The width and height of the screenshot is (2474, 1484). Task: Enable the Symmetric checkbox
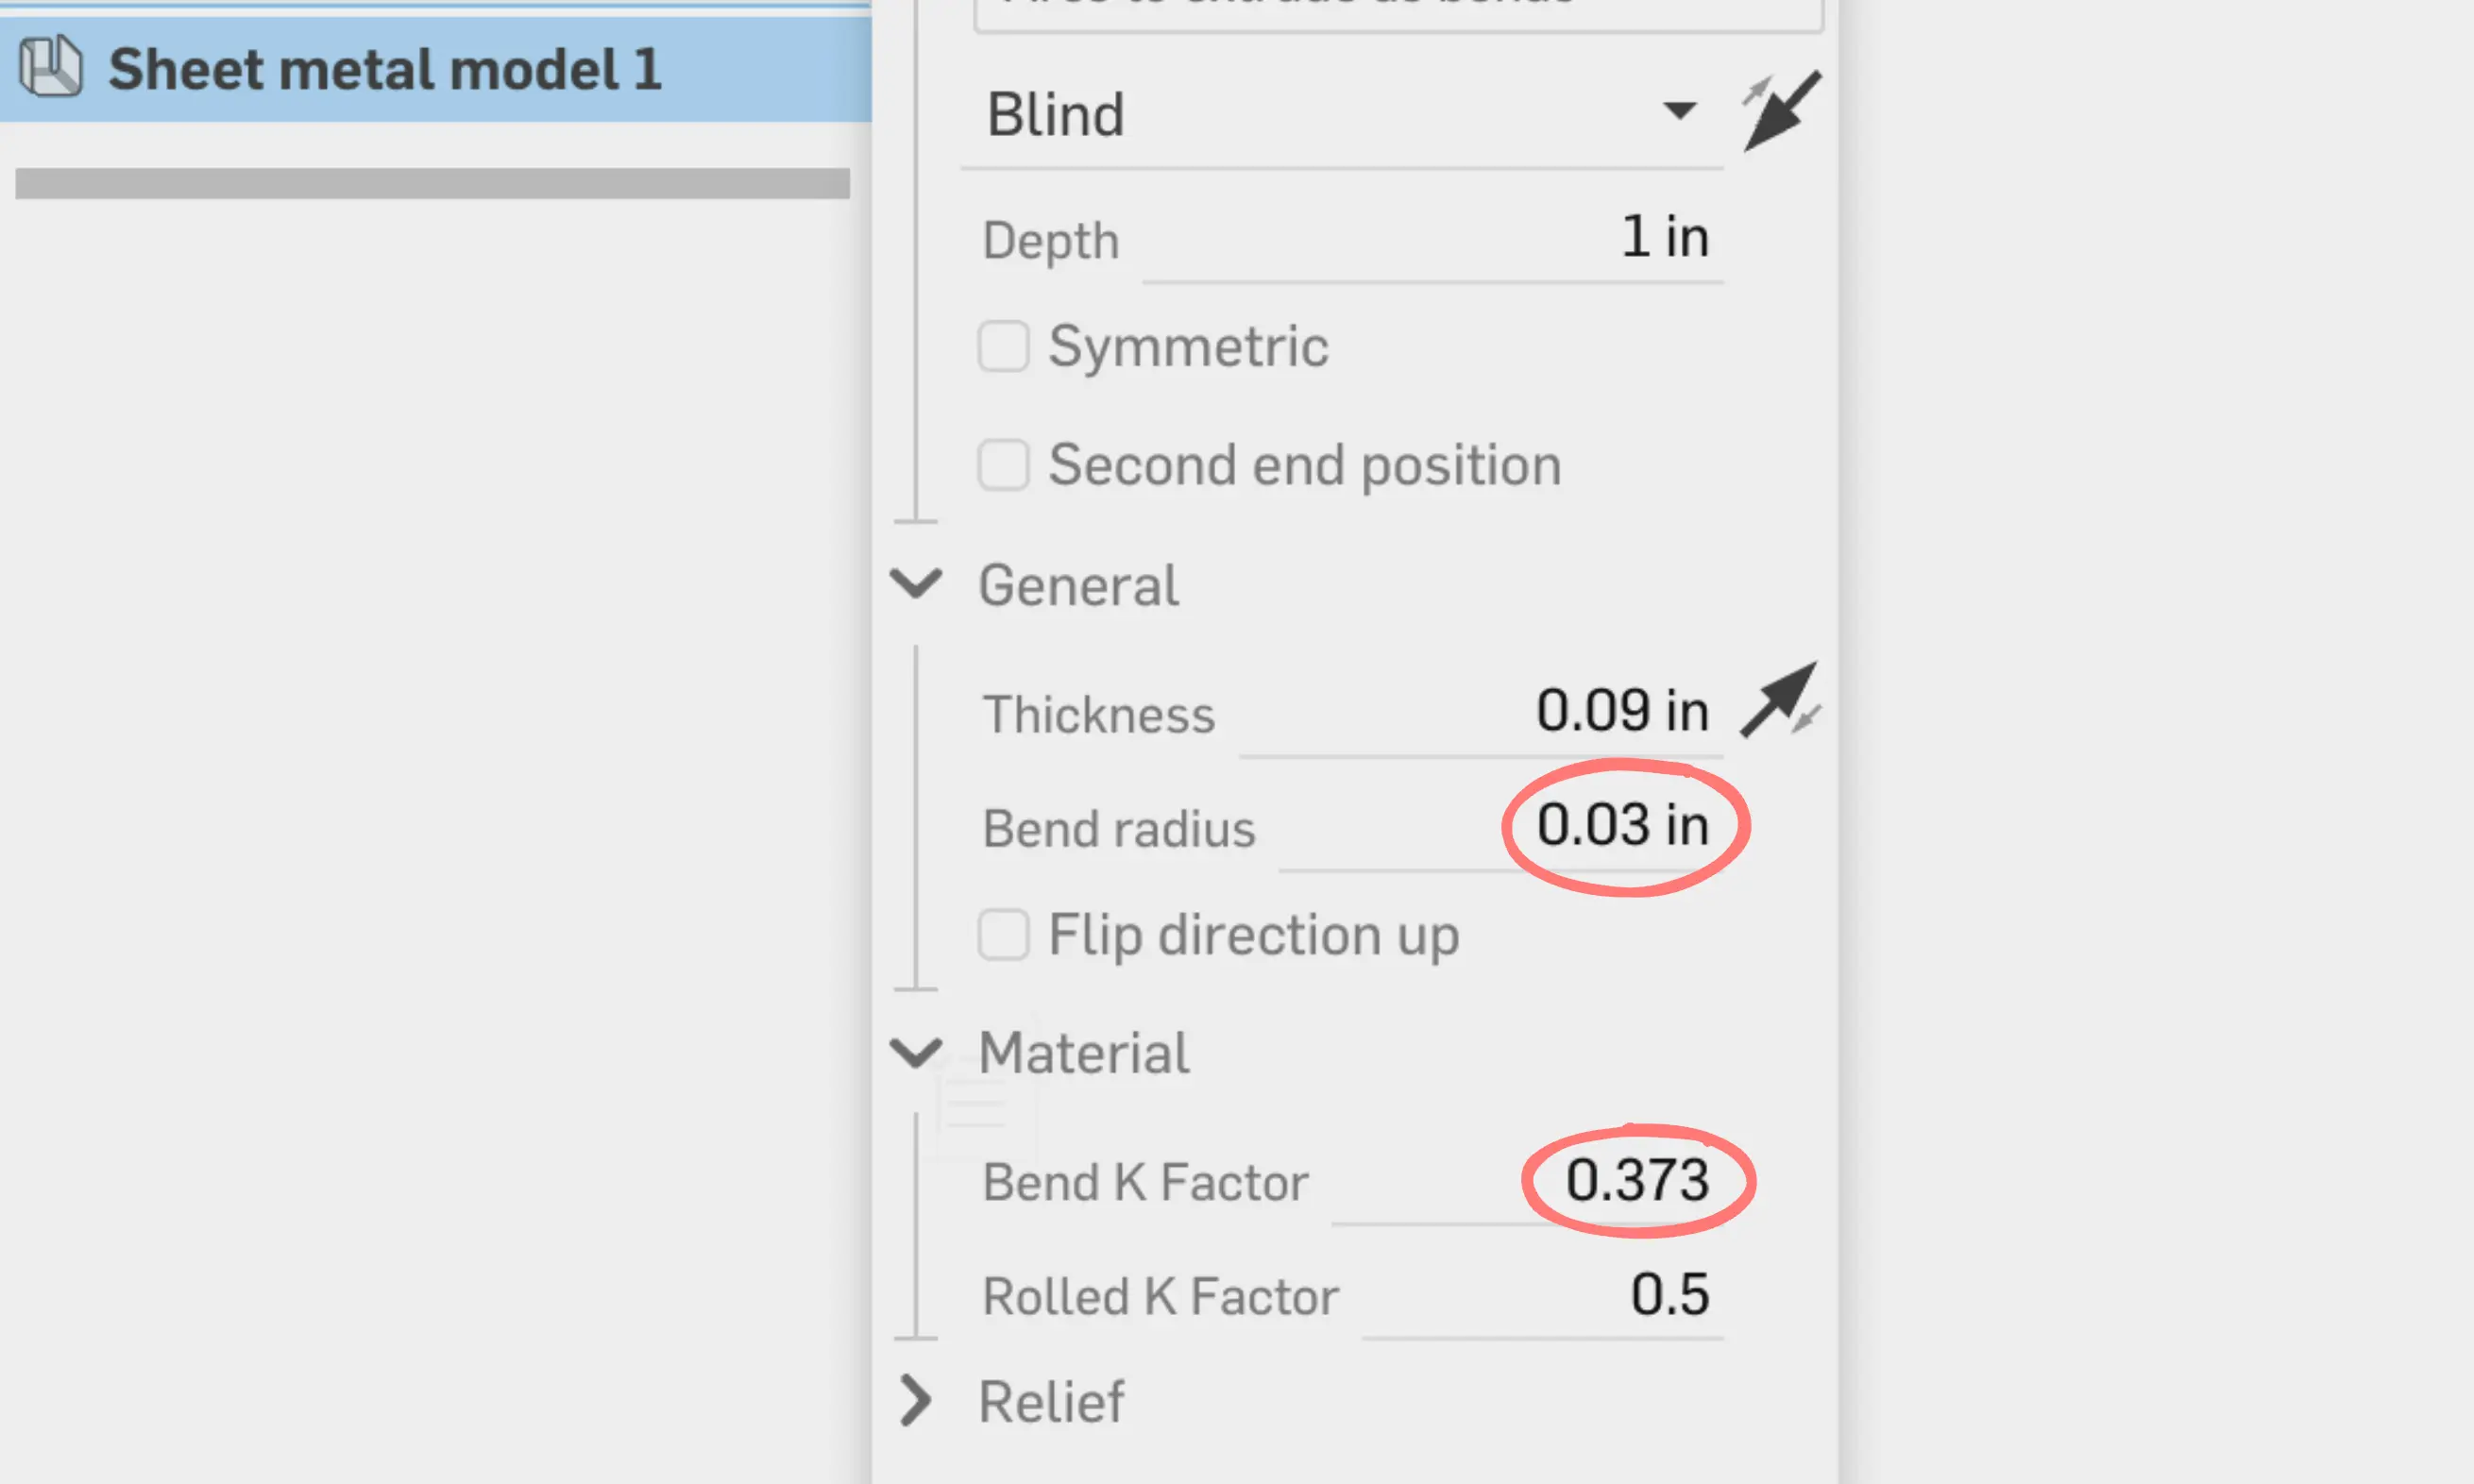[x=1003, y=346]
